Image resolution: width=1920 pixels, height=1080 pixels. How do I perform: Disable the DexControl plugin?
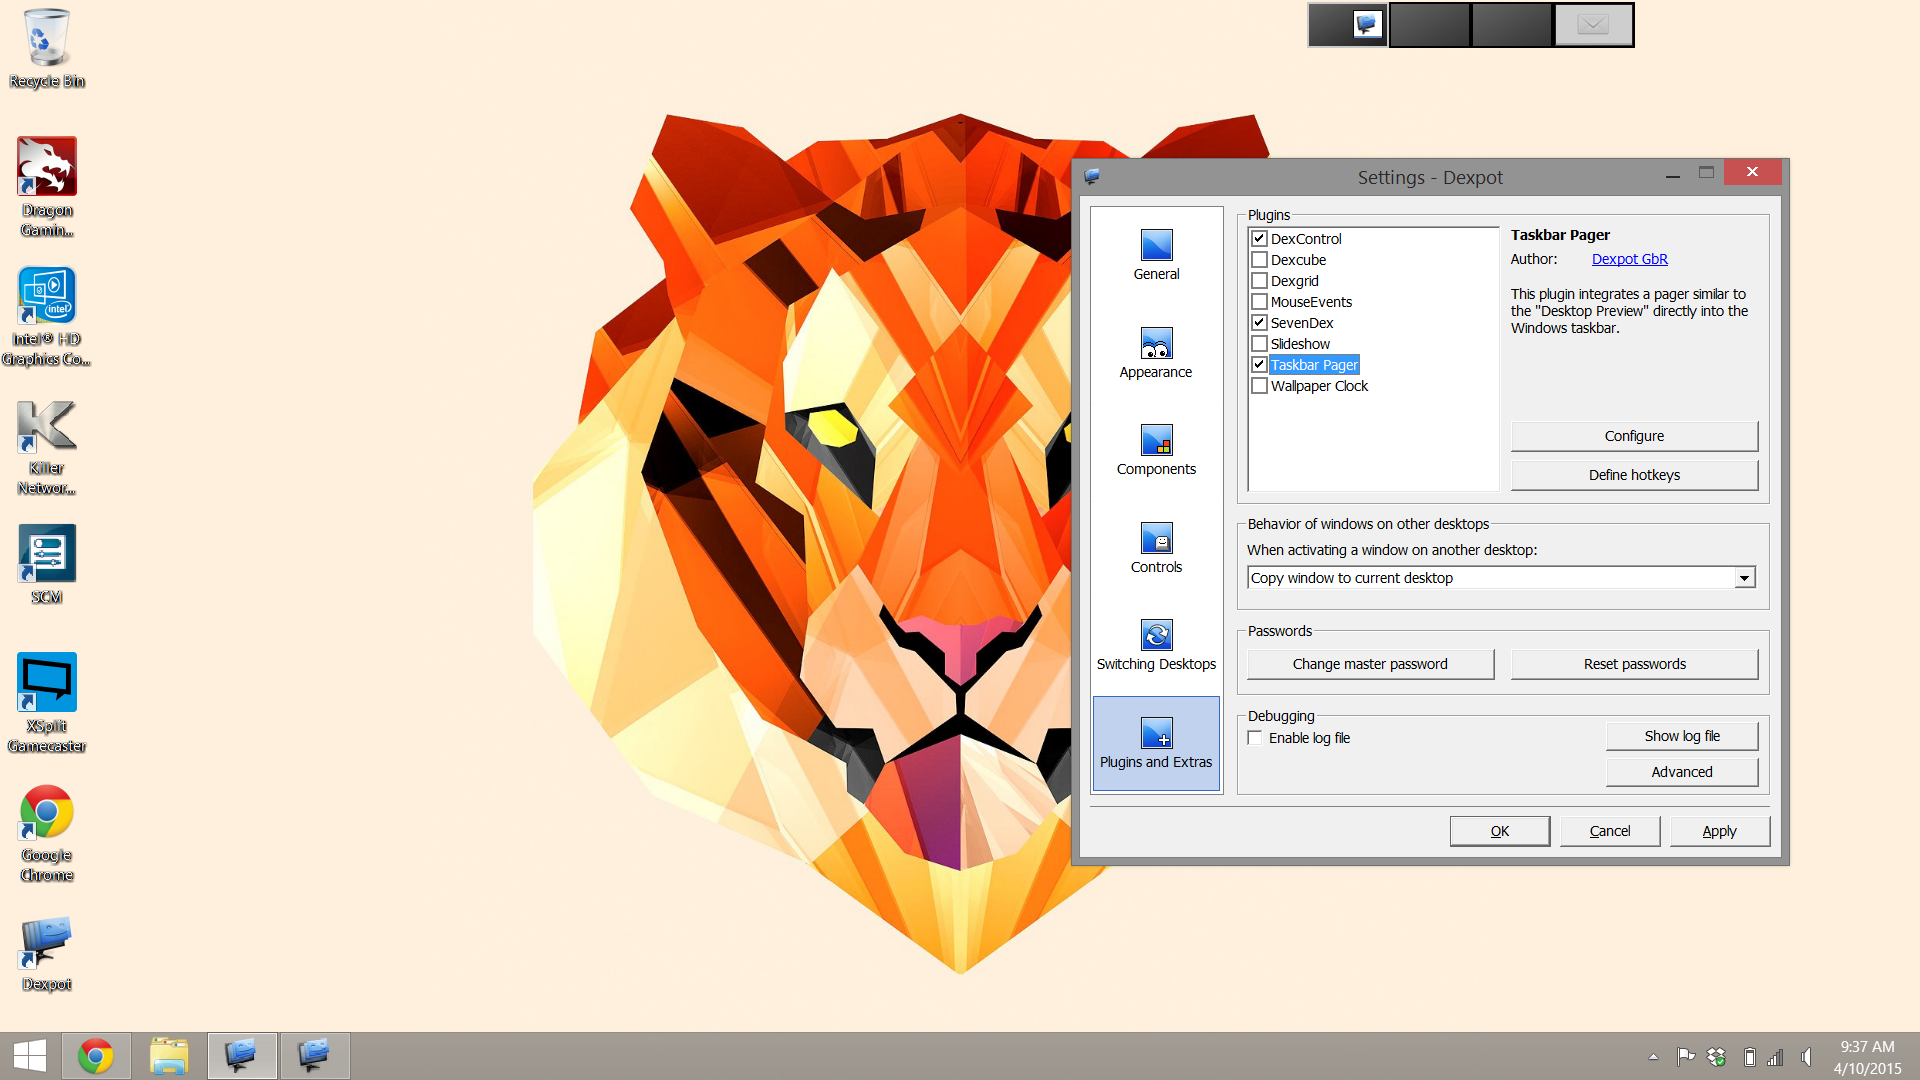point(1260,238)
